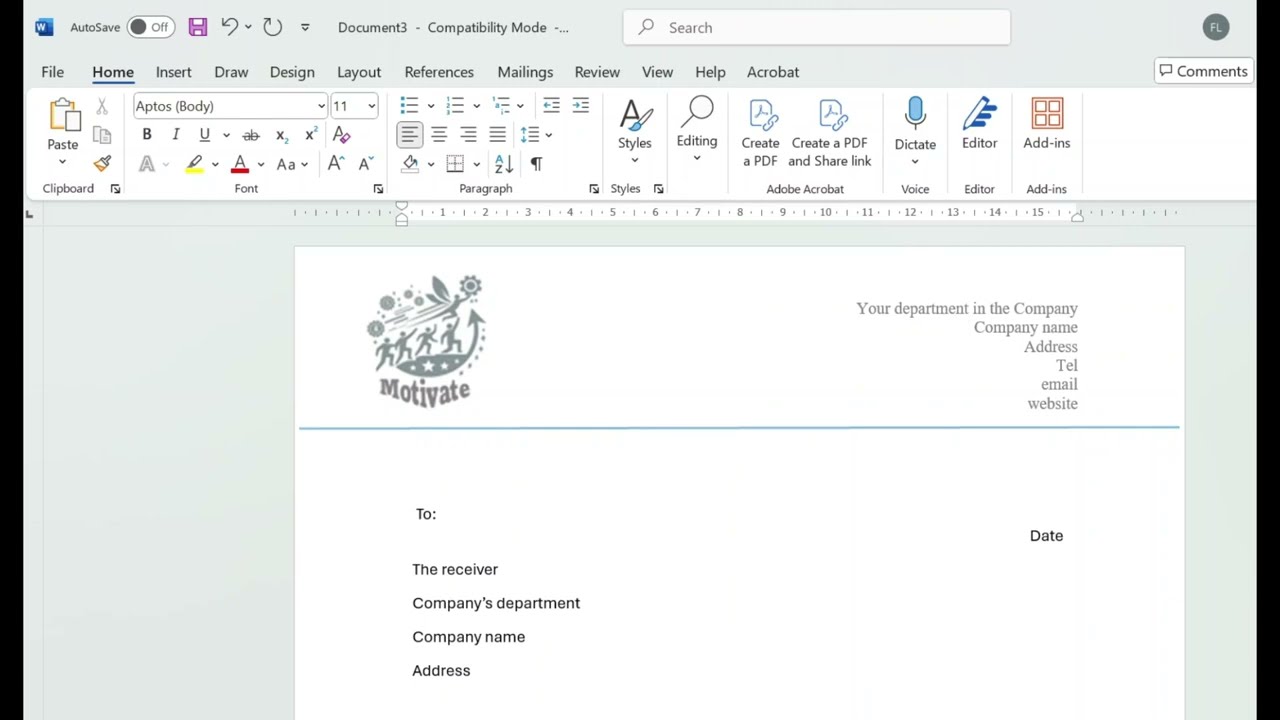The image size is (1280, 720).
Task: Increase paragraph indent
Action: point(580,106)
